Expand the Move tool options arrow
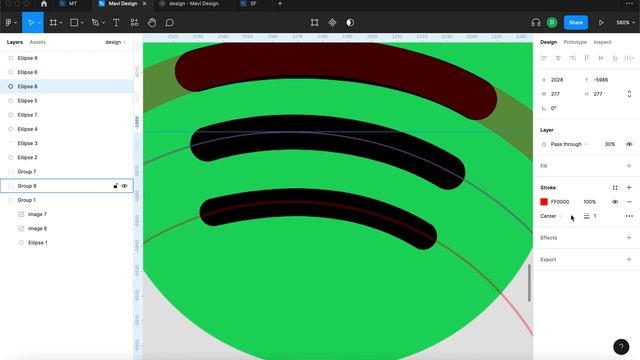The height and width of the screenshot is (360, 640). (x=39, y=23)
